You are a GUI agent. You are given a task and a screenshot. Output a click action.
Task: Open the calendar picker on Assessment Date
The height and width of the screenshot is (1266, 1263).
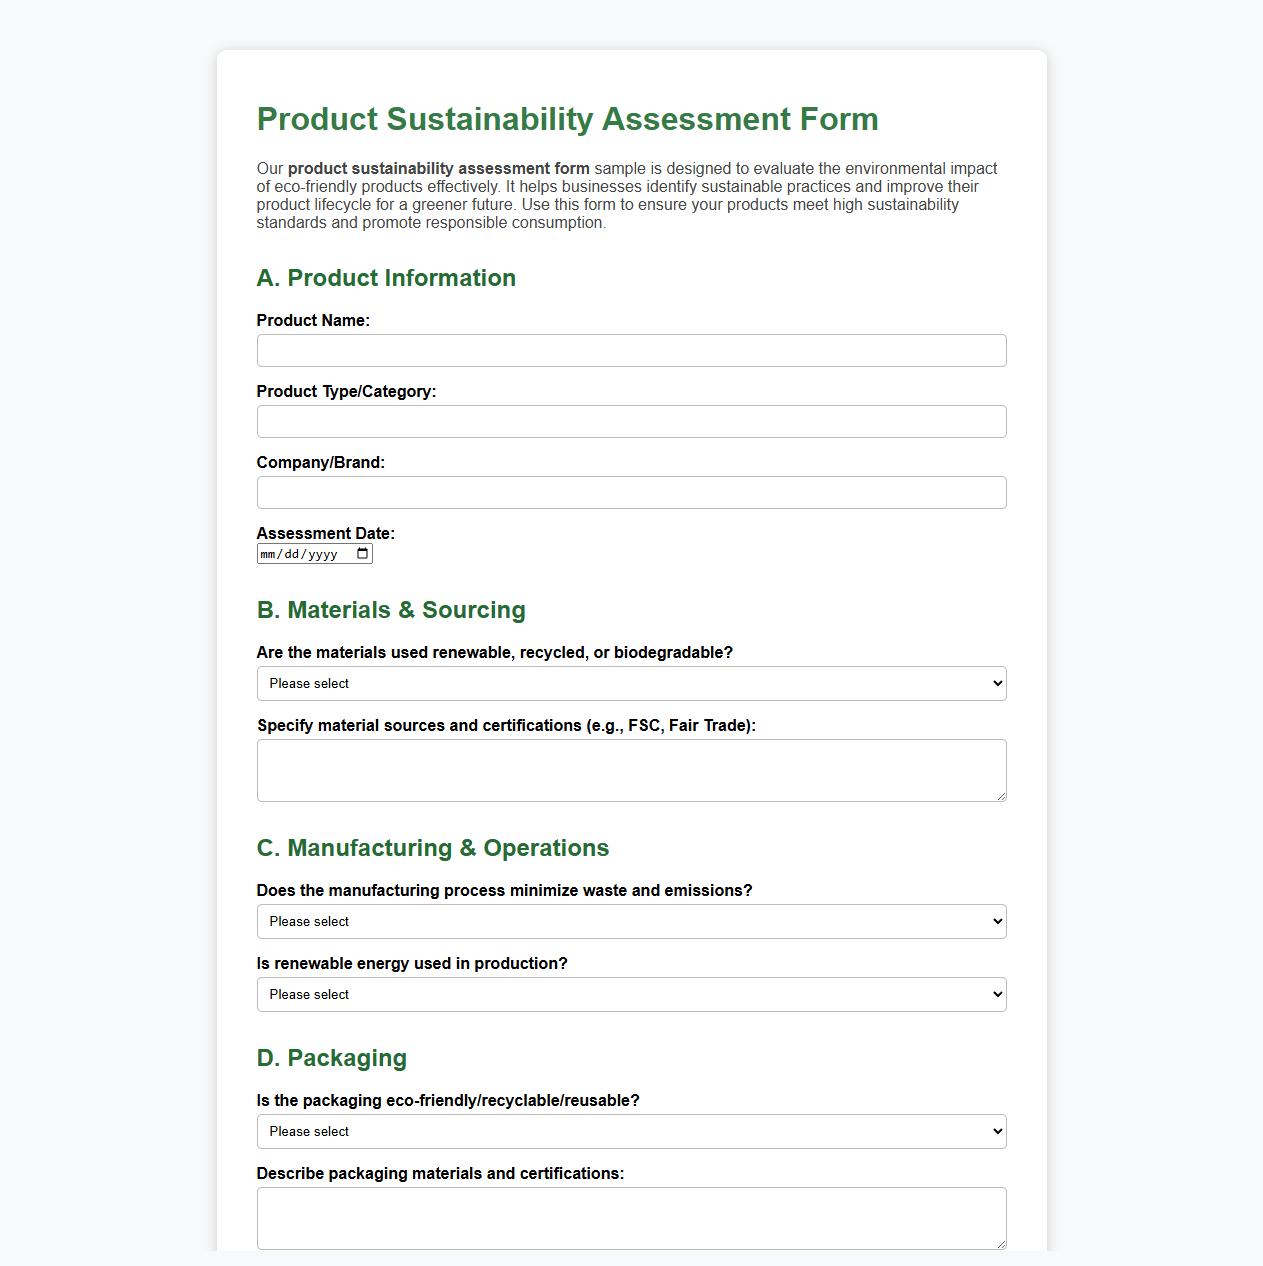pyautogui.click(x=361, y=553)
